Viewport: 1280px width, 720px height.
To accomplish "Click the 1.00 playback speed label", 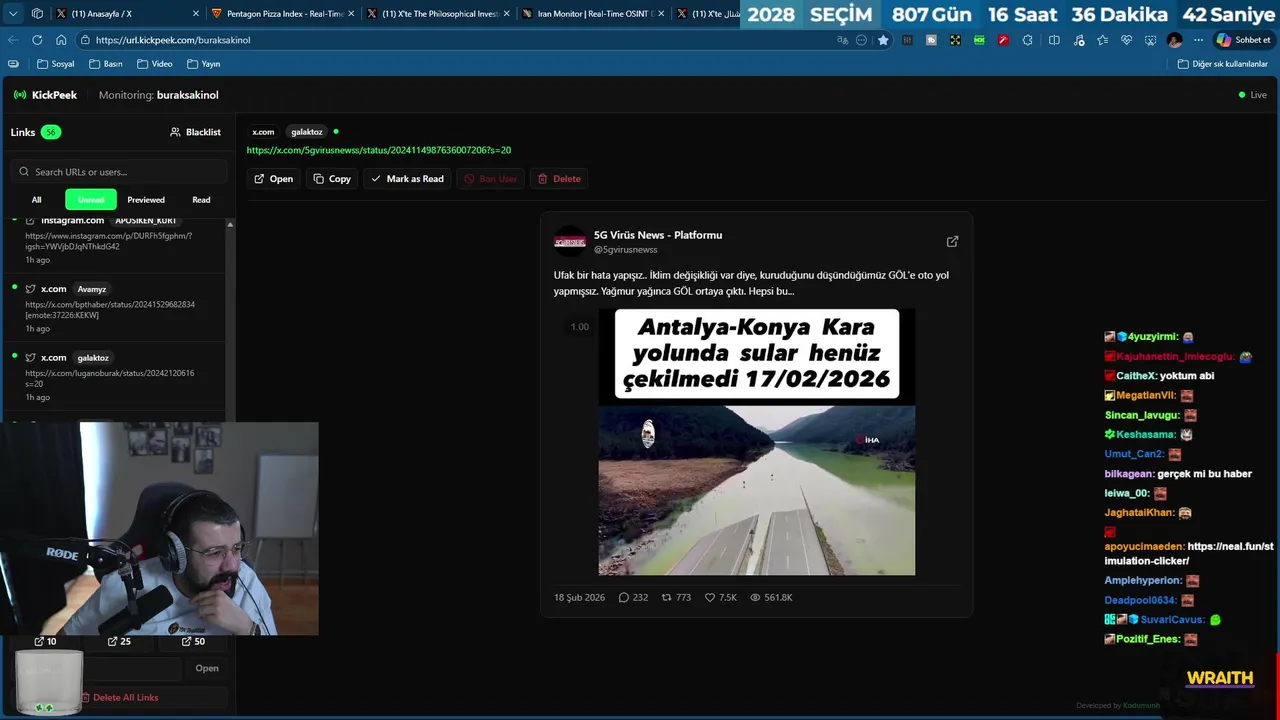I will tap(579, 327).
